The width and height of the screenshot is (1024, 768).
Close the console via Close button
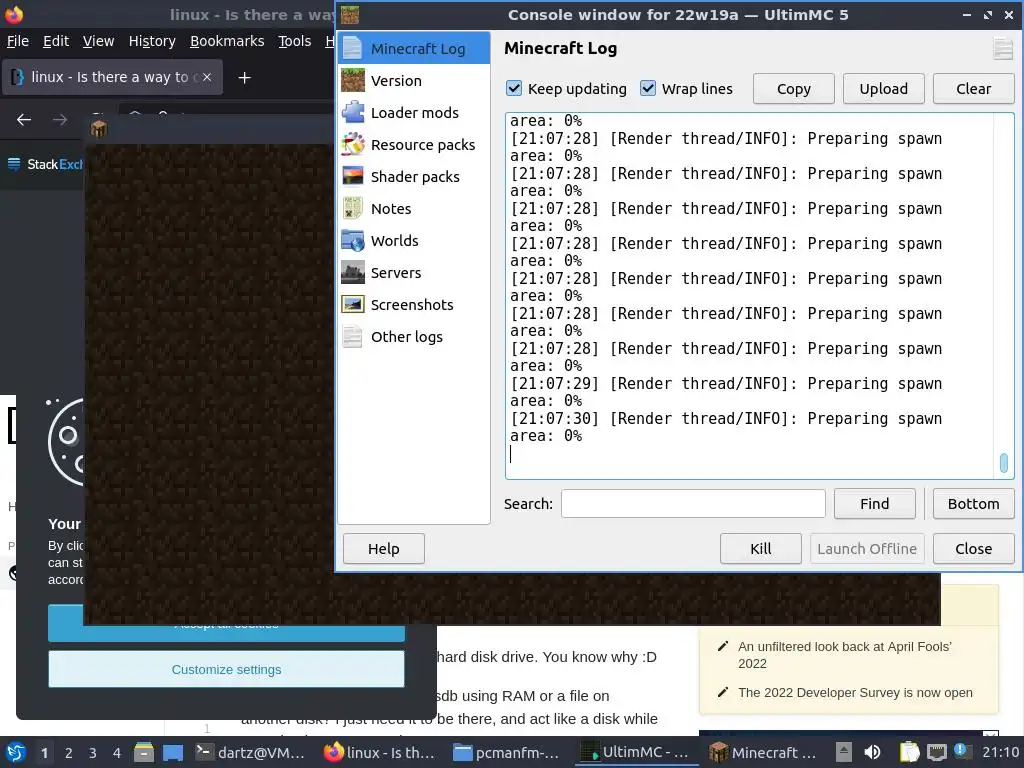(x=973, y=549)
